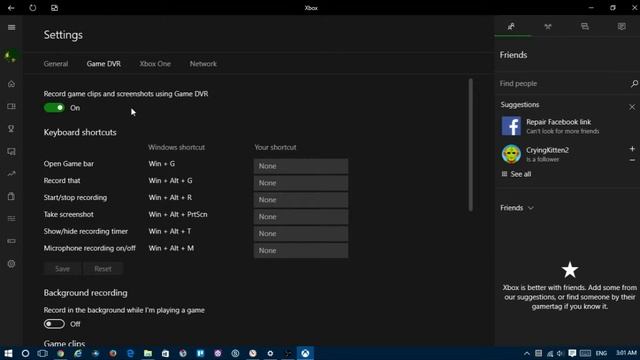Open Repair Facebook link suggestion
Viewport: 640px width, 360px height.
558,122
